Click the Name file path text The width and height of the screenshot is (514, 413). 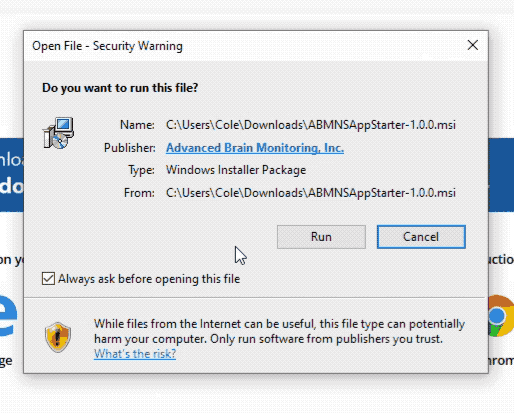click(x=311, y=125)
